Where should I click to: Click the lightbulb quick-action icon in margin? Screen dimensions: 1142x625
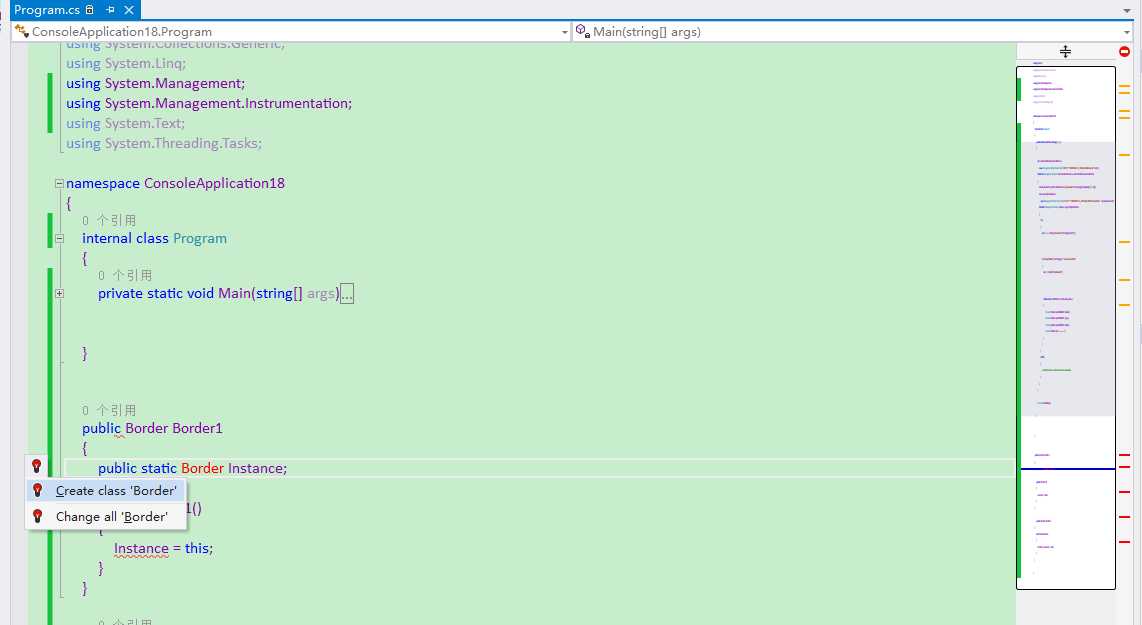tap(36, 465)
